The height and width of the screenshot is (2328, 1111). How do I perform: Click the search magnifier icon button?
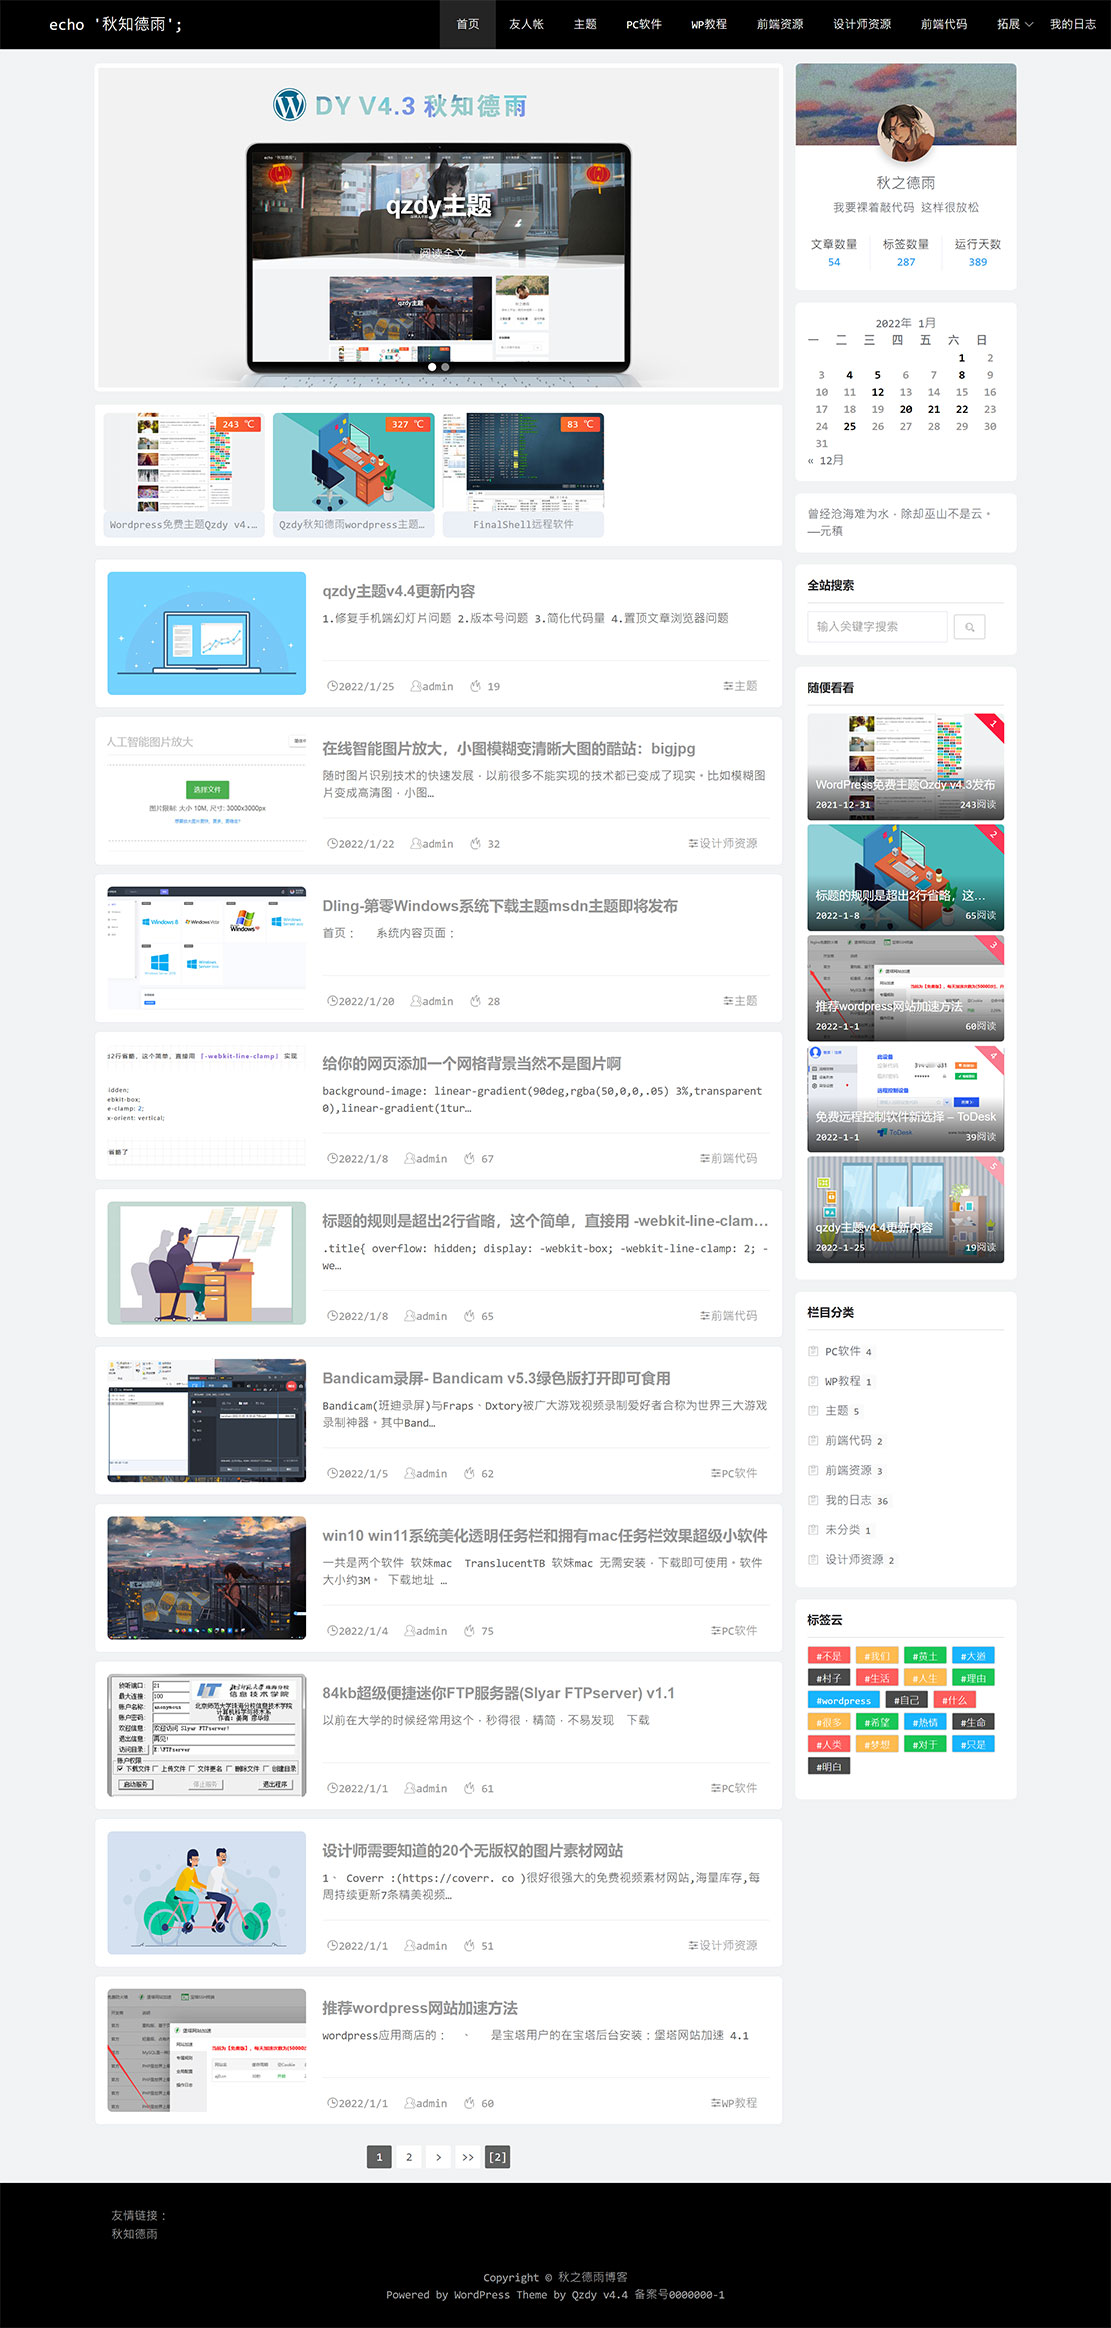point(969,627)
